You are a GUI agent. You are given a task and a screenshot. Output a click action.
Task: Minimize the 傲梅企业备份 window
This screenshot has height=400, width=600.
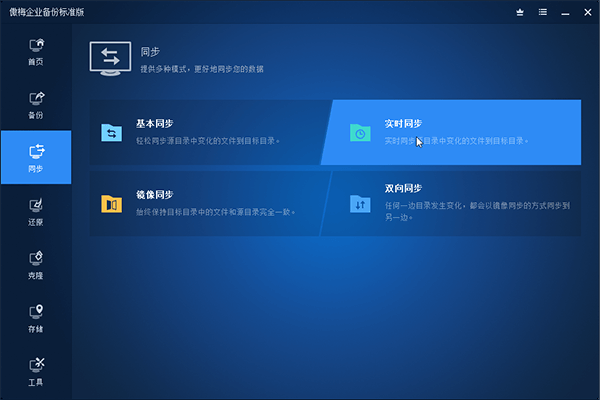coord(565,12)
